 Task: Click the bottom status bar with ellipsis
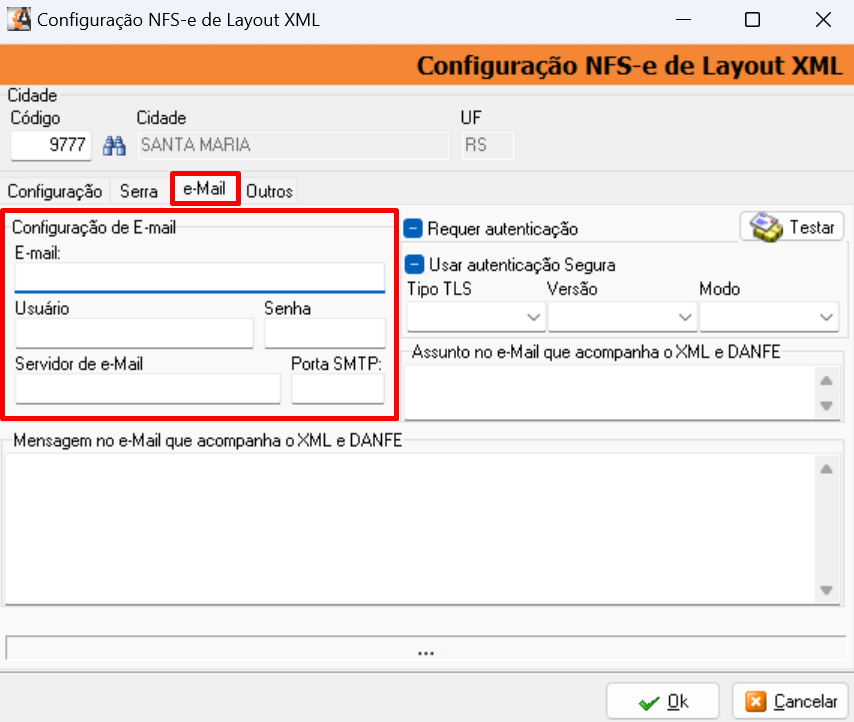click(425, 648)
